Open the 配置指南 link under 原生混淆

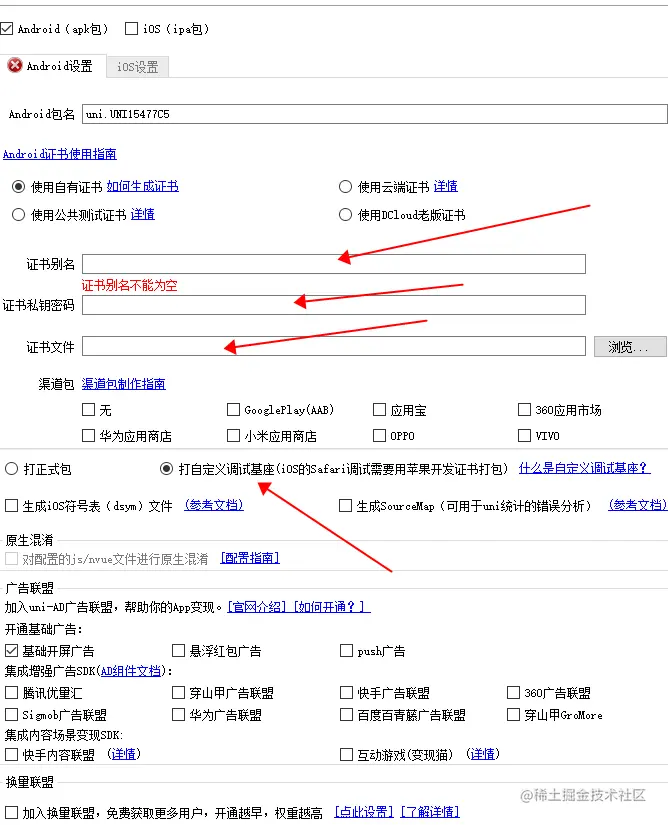coord(250,558)
